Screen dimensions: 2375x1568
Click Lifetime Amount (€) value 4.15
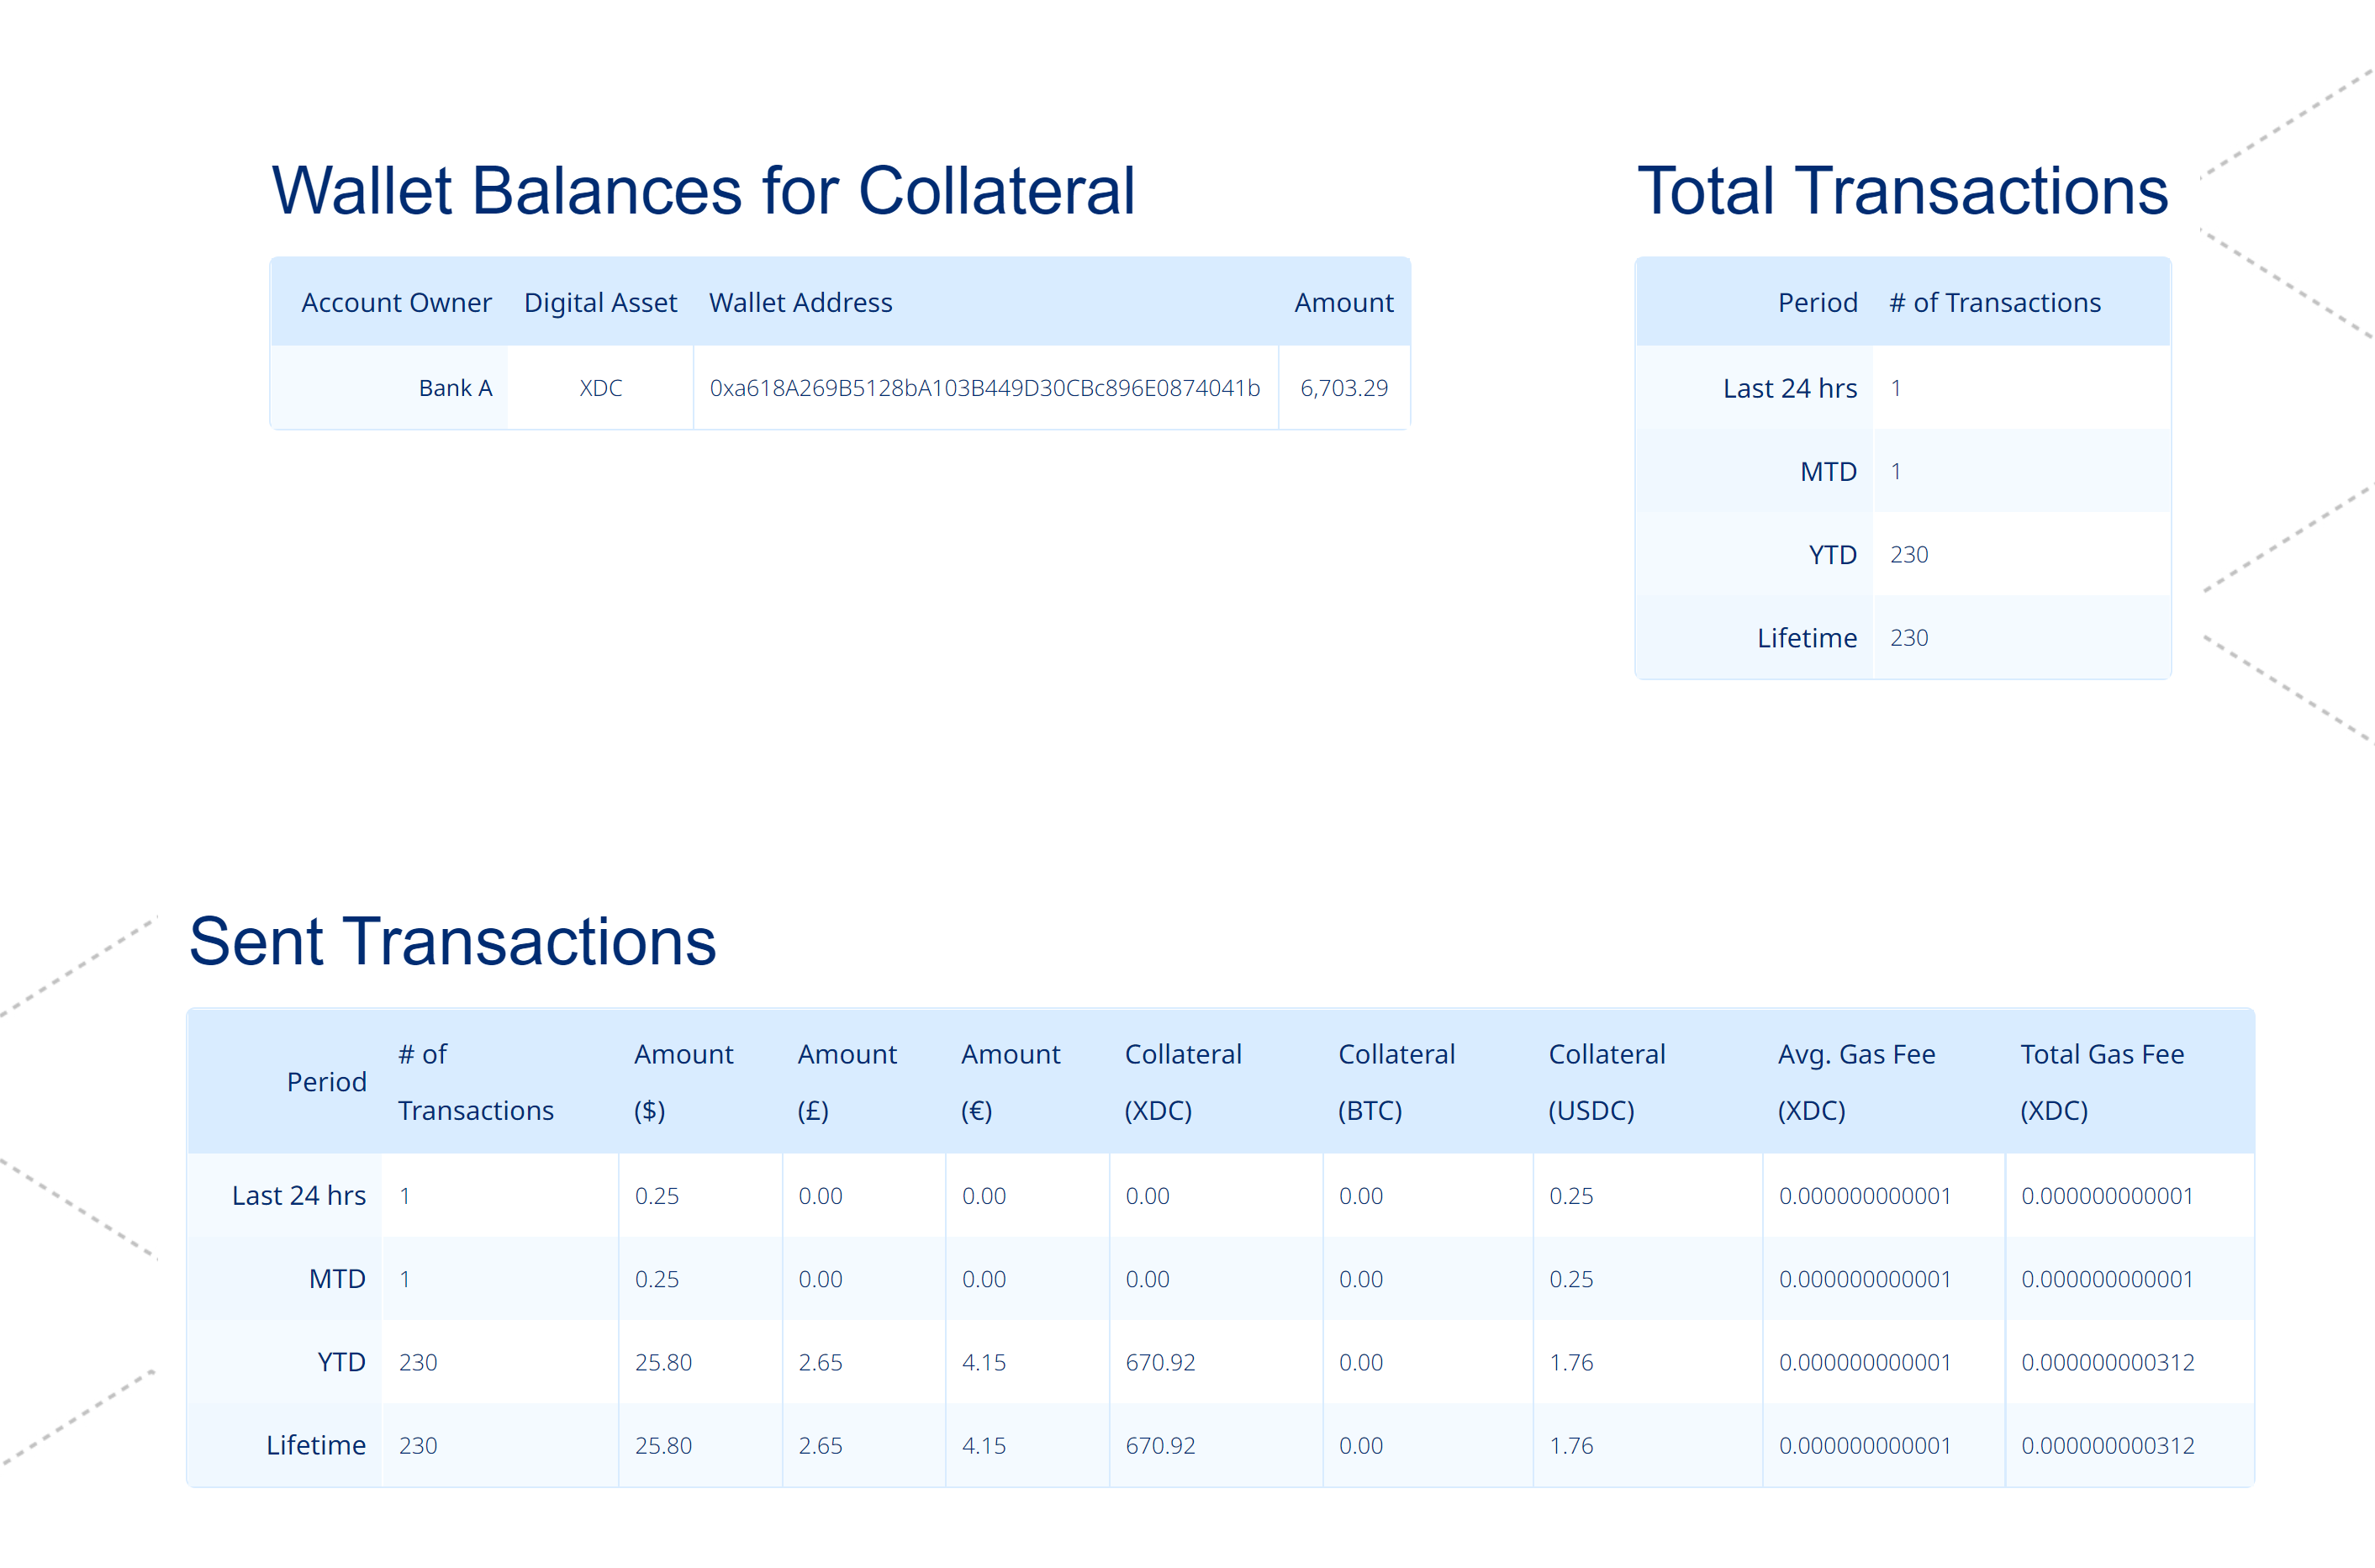[984, 1444]
